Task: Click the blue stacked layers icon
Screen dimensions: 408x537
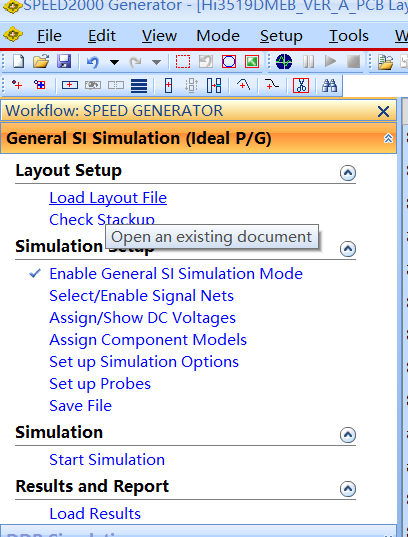Action: pos(139,86)
